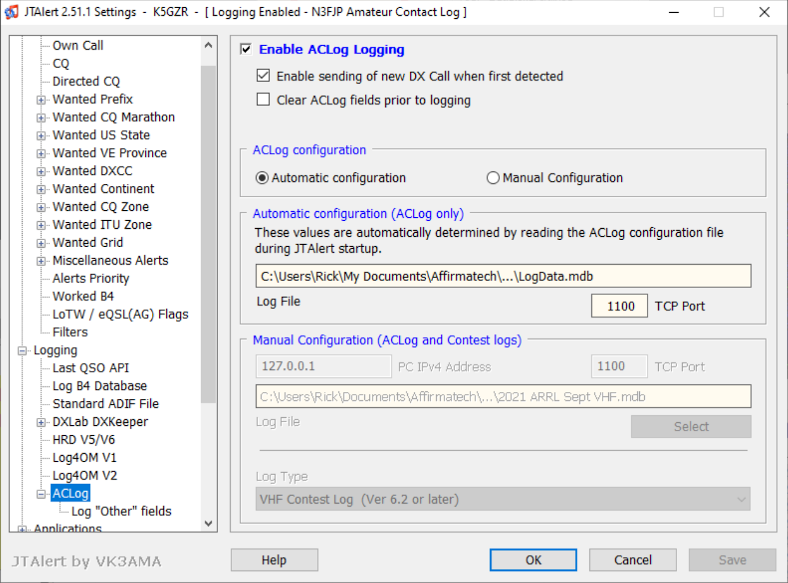788x583 pixels.
Task: Expand the Wanted CQ Marathon node
Action: click(x=41, y=118)
